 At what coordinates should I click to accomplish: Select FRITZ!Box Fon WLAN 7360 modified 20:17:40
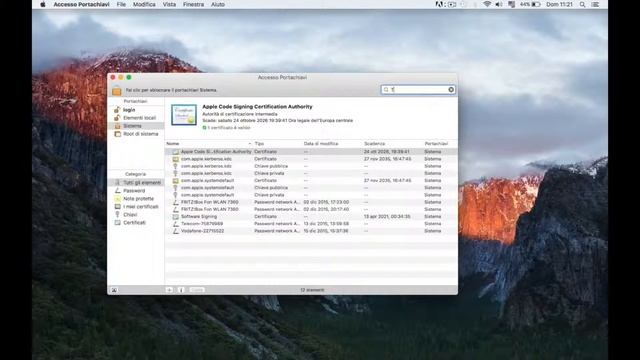[311, 209]
